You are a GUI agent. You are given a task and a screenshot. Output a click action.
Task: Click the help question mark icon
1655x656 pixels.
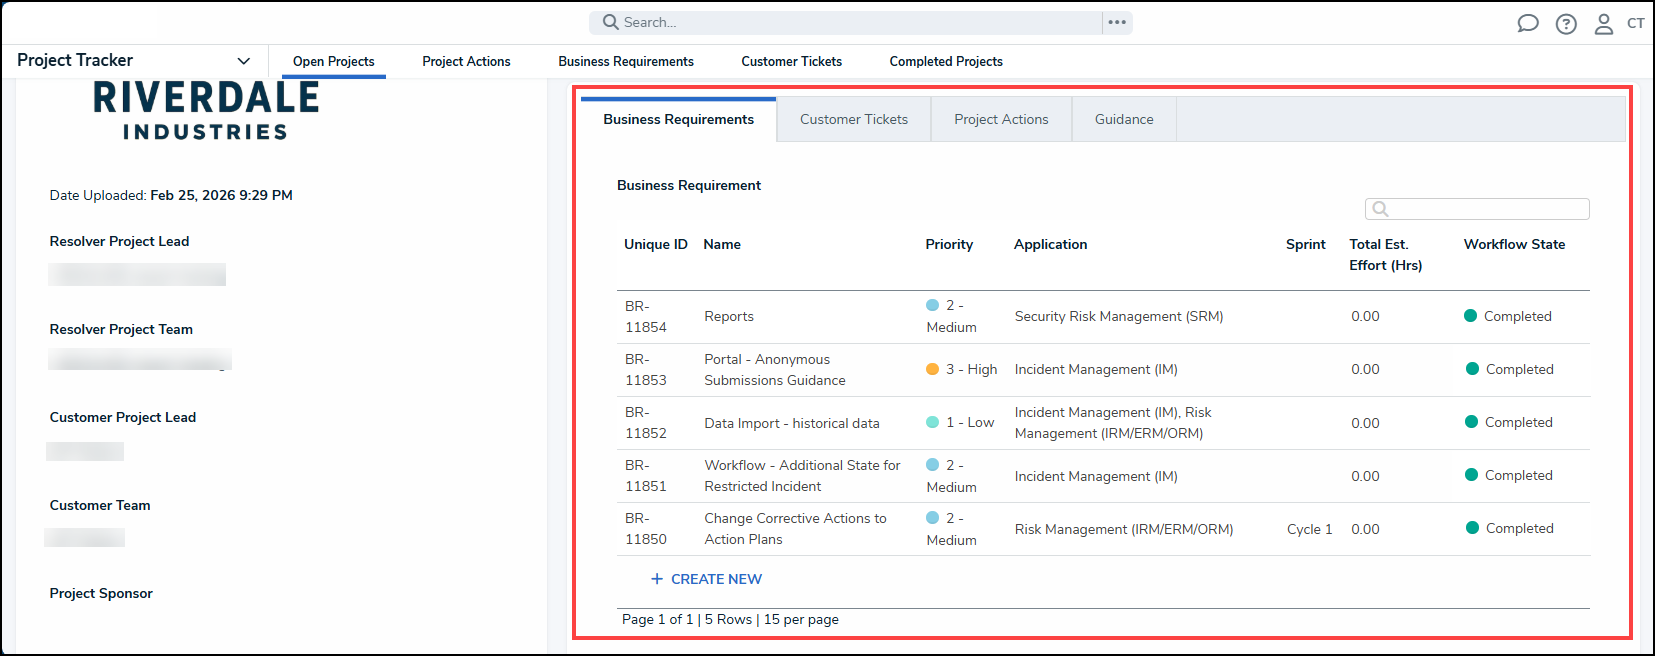[x=1566, y=24]
